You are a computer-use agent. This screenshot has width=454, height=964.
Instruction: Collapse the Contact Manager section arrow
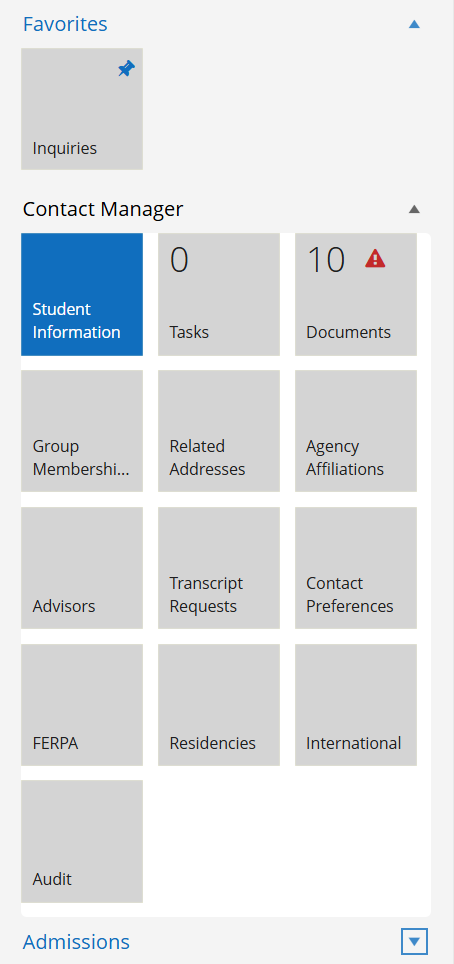[x=414, y=209]
